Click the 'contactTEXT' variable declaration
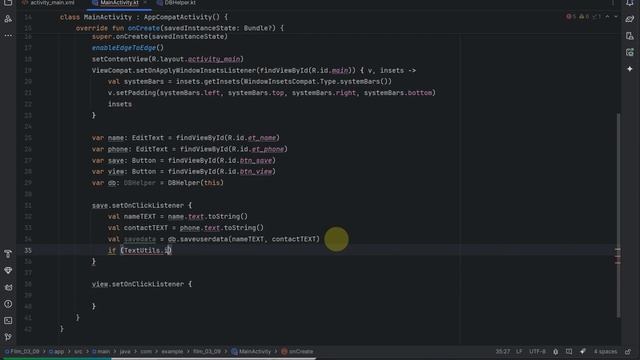 (x=146, y=228)
